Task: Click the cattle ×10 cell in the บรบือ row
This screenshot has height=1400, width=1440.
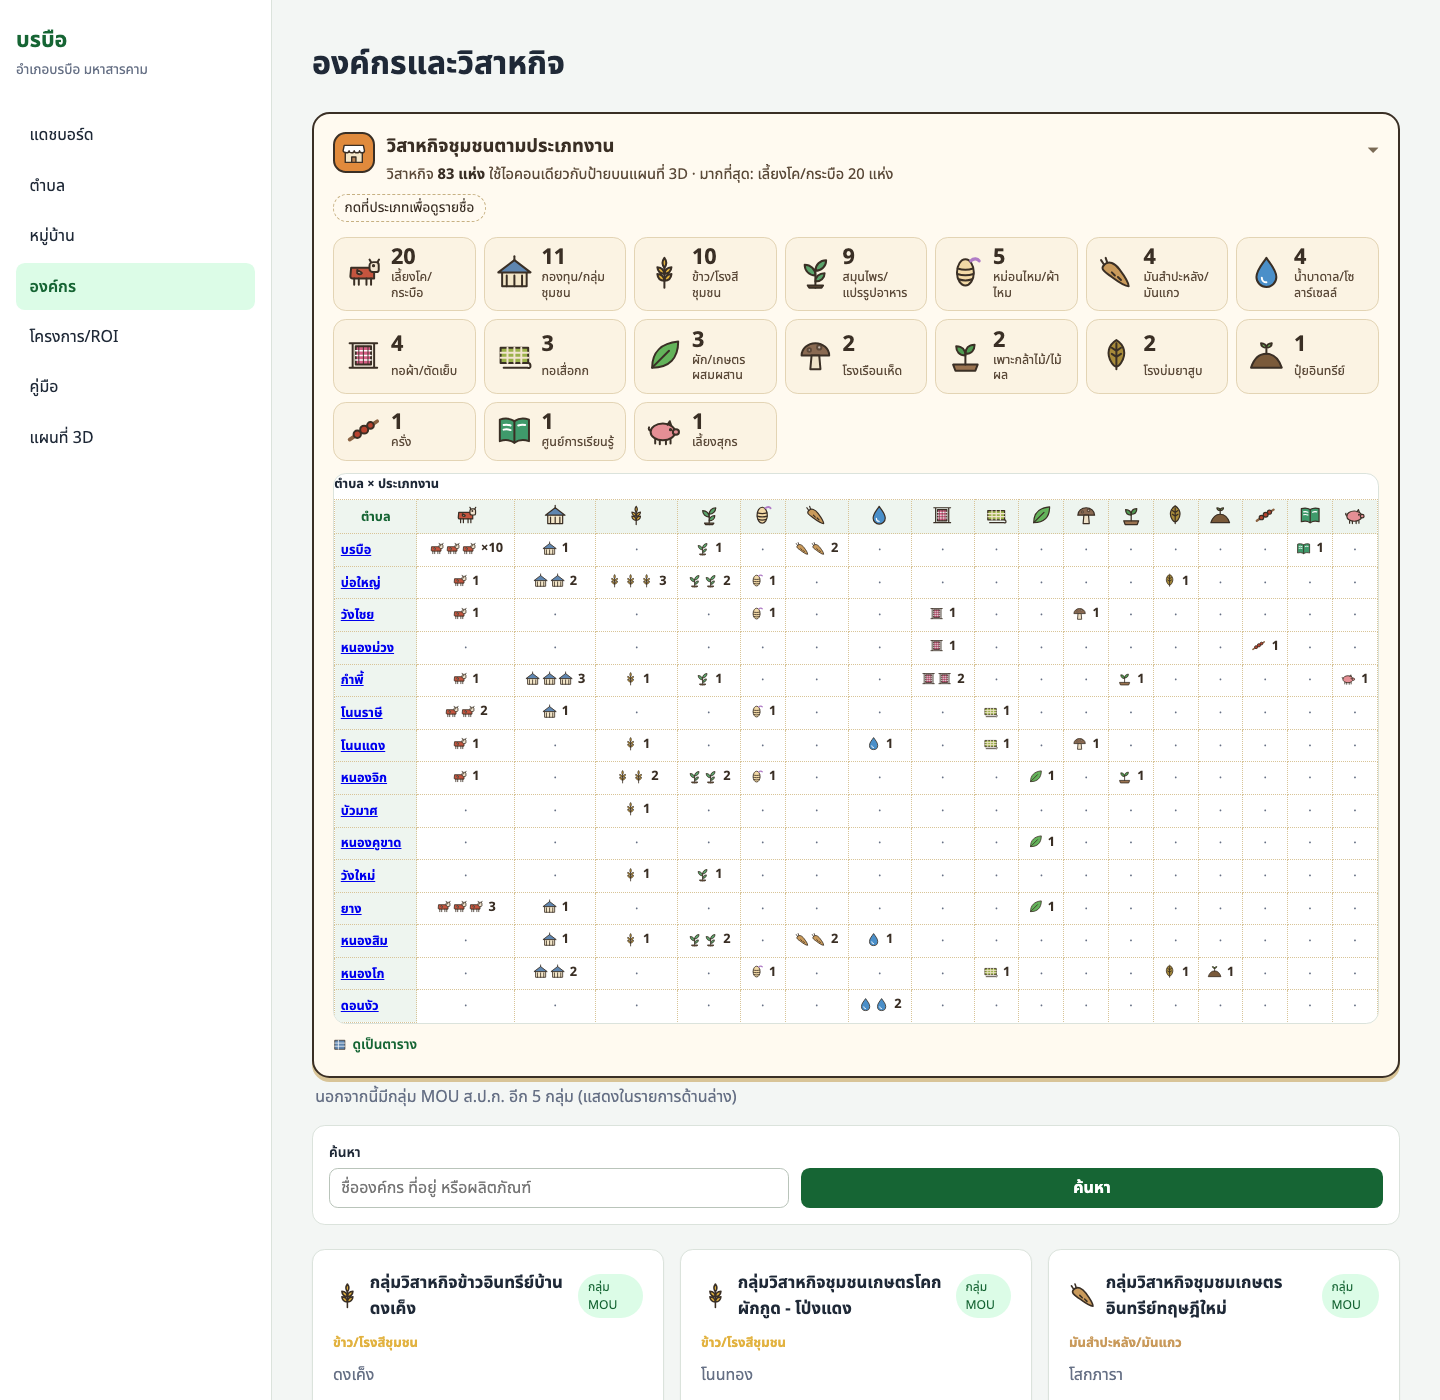Action: coord(466,548)
